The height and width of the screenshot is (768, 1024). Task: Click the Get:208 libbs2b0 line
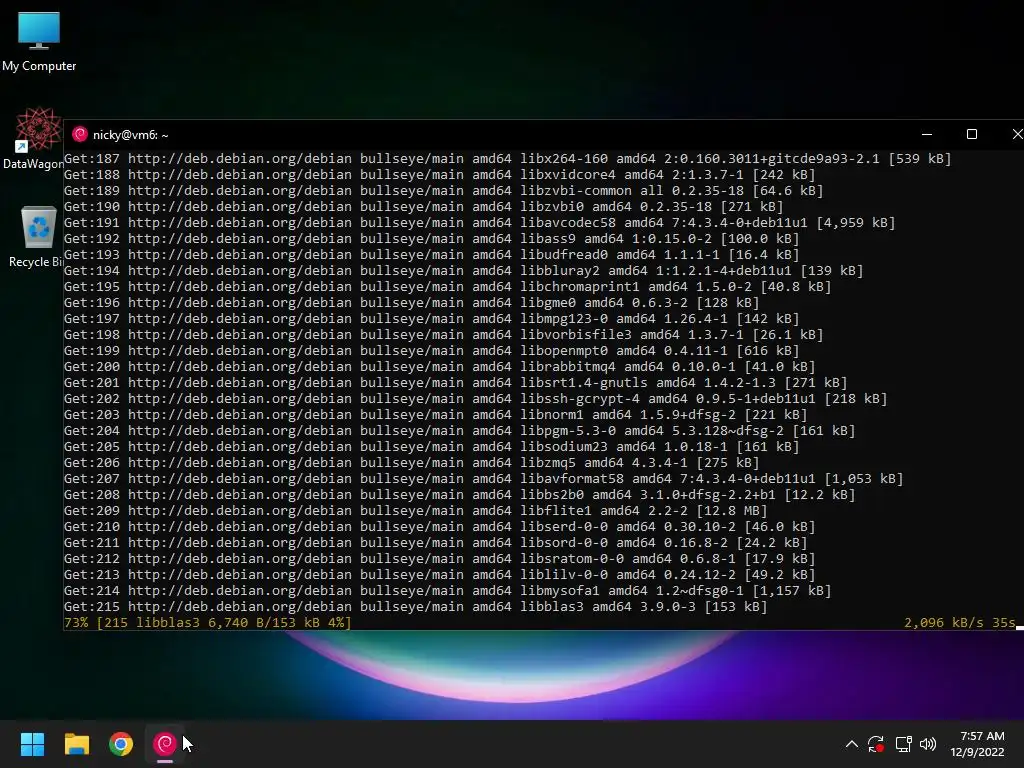click(x=460, y=494)
